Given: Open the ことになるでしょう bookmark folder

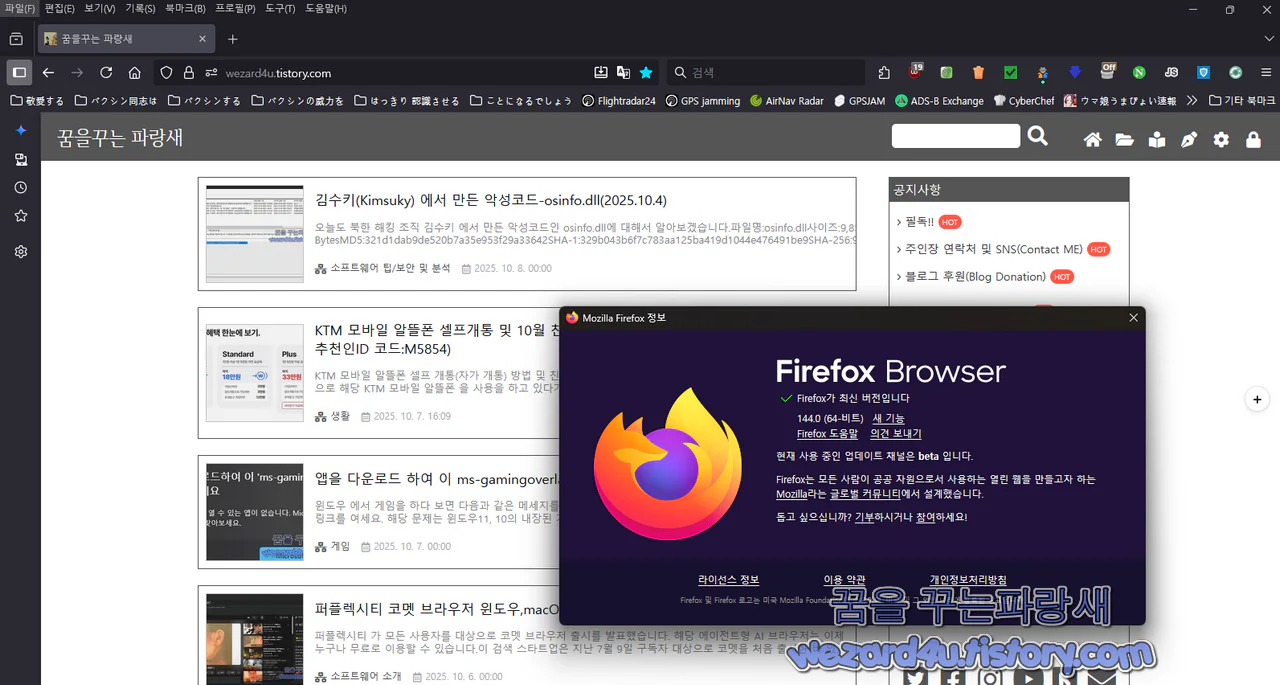Looking at the screenshot, I should tap(521, 101).
